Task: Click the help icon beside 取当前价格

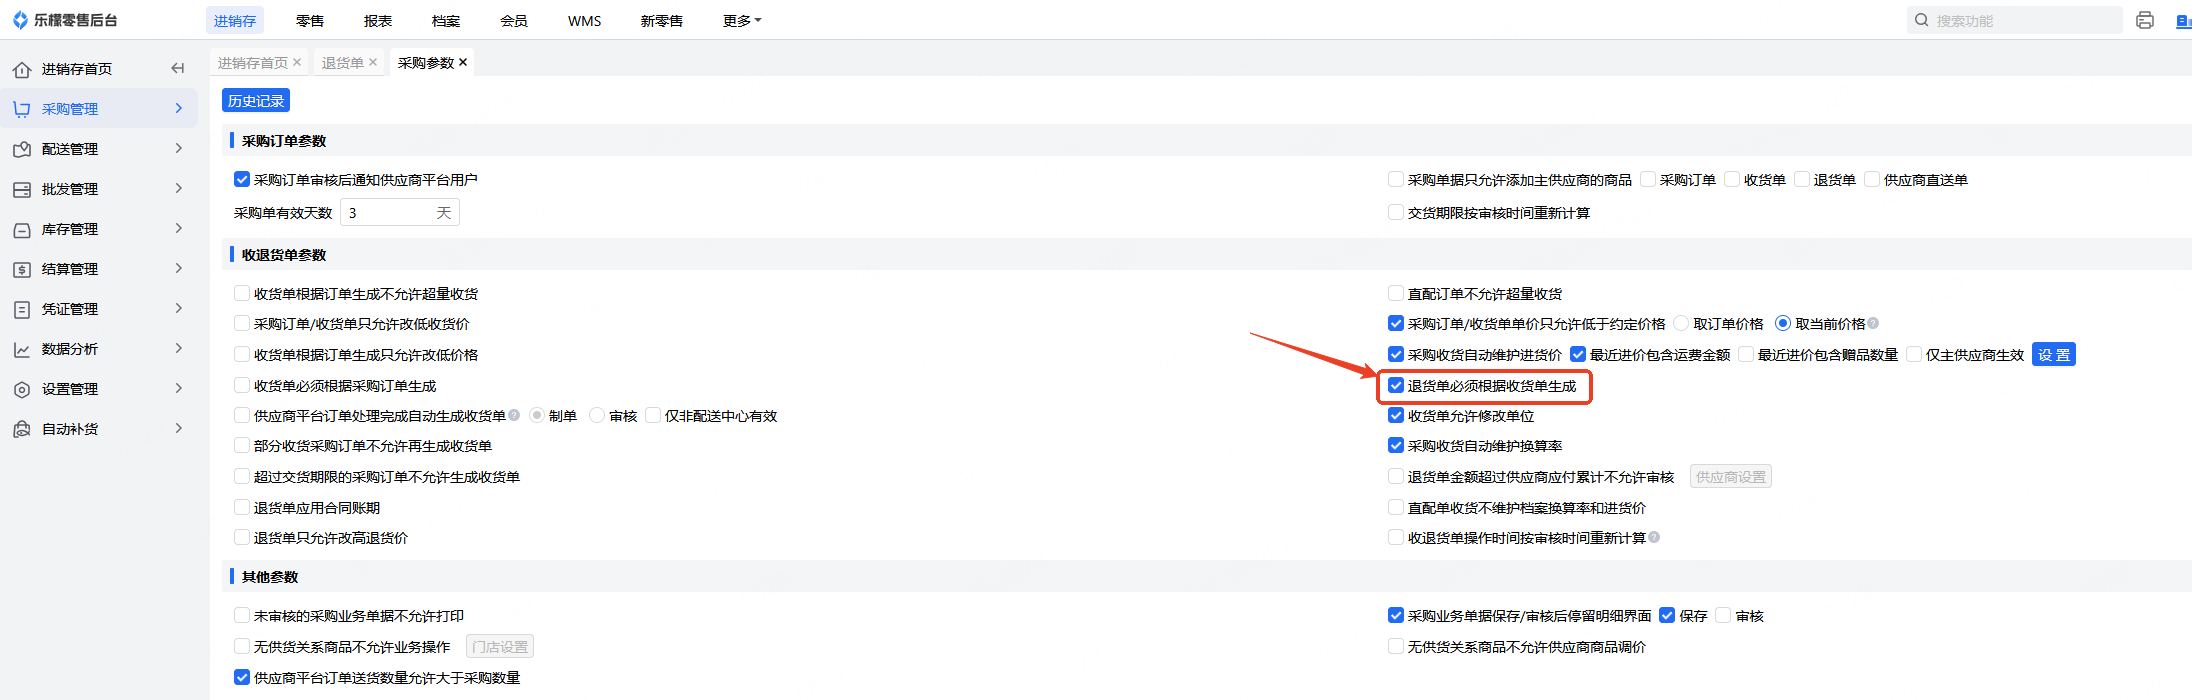Action: pyautogui.click(x=1873, y=323)
